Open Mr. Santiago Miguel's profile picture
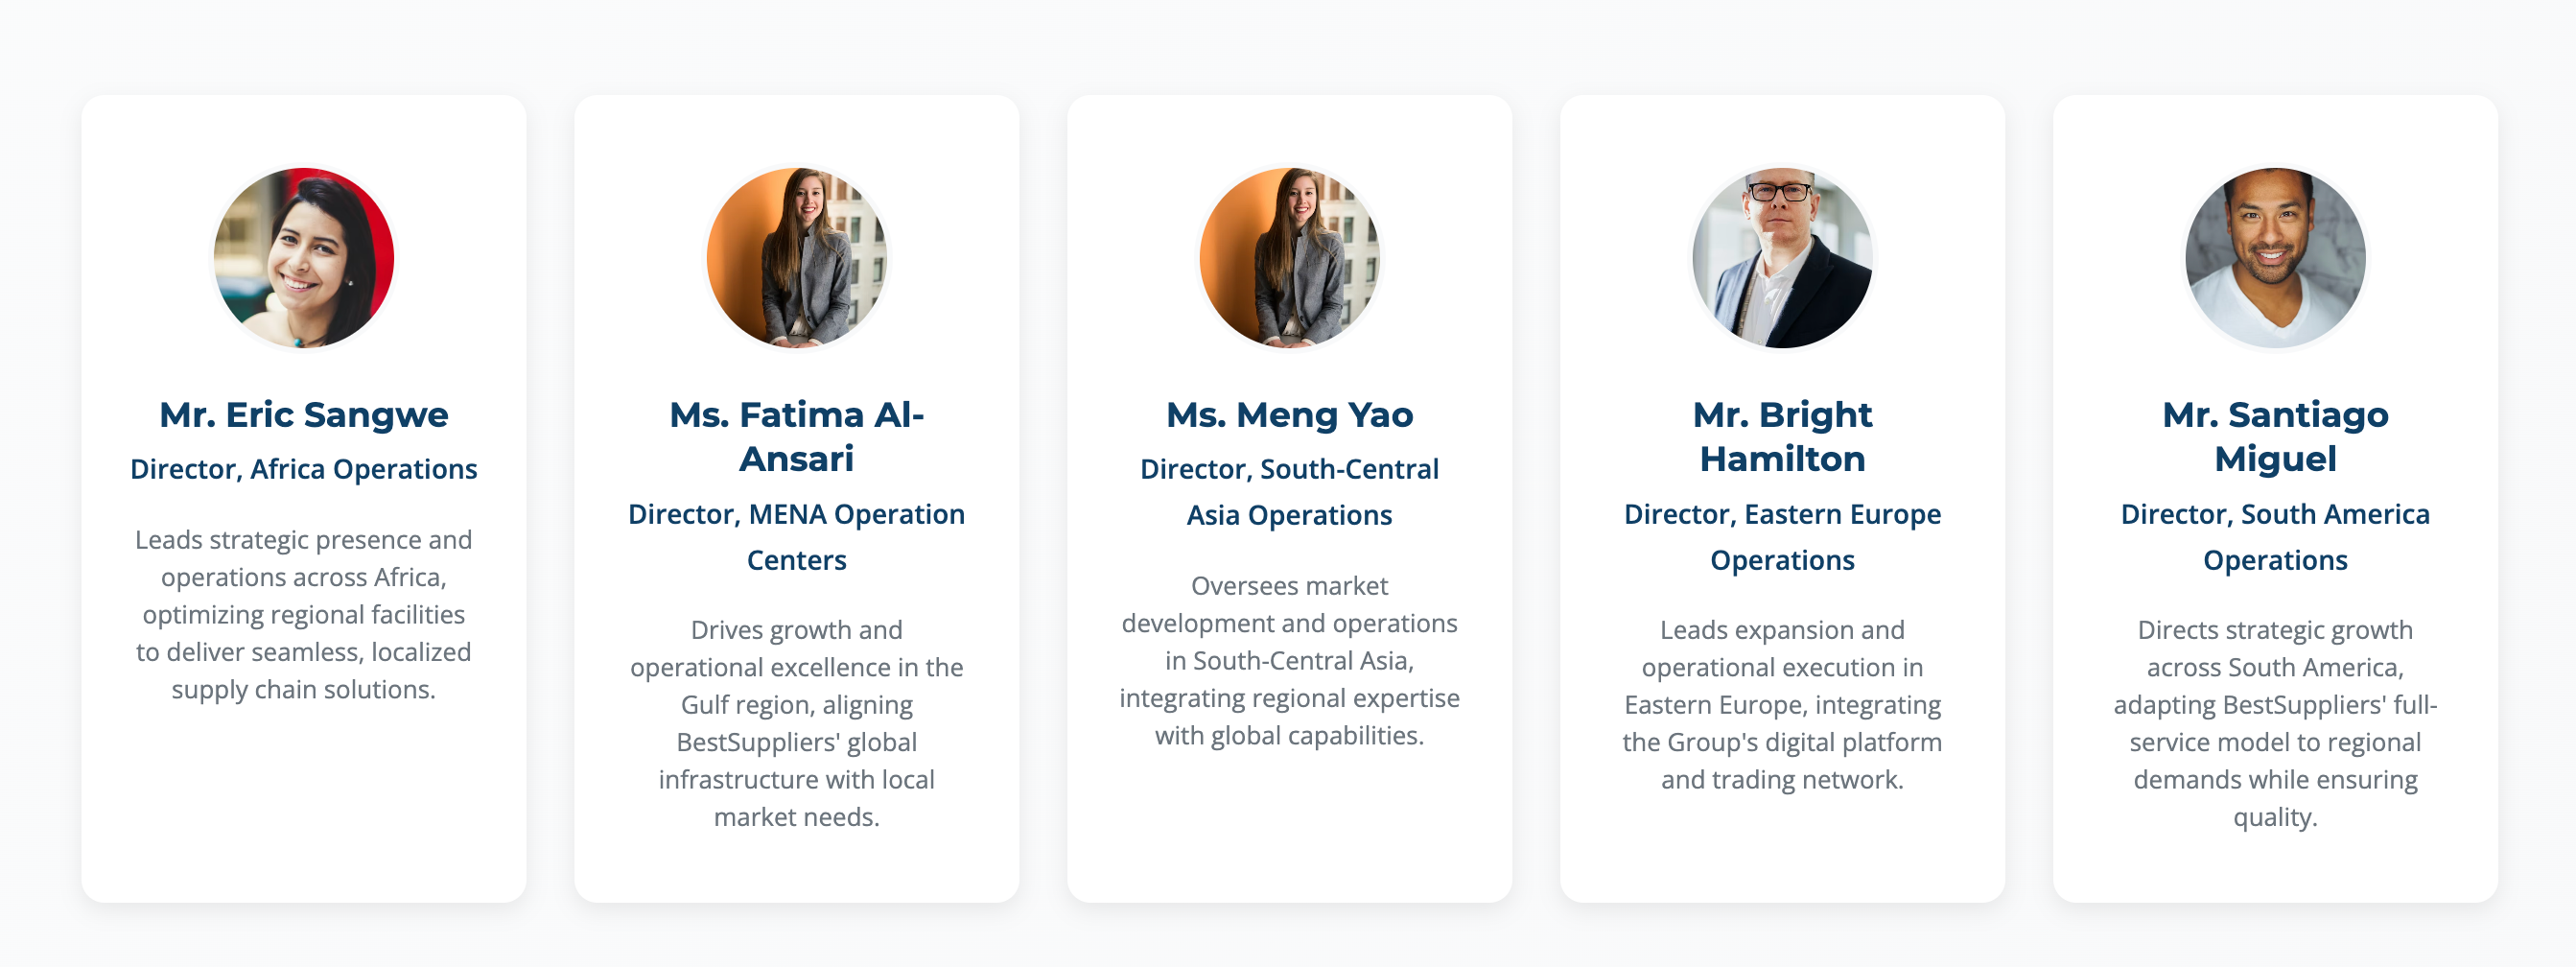The width and height of the screenshot is (2576, 967). click(2275, 258)
